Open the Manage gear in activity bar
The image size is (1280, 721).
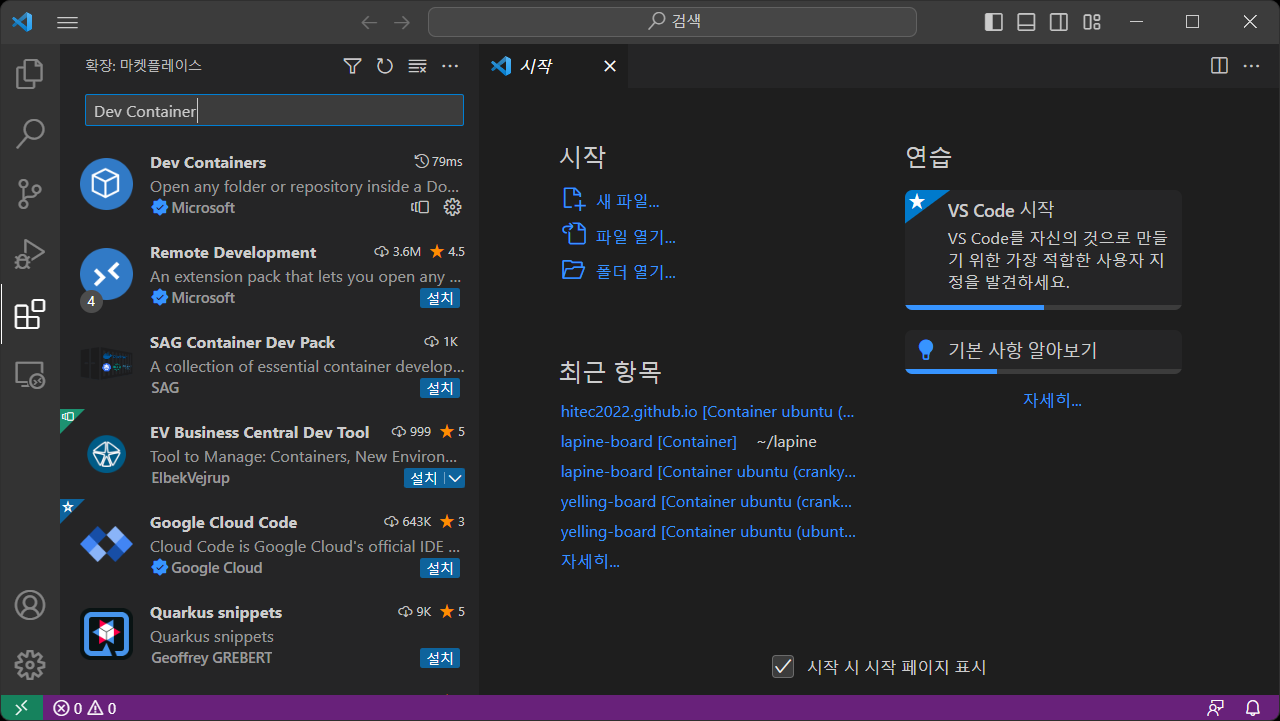click(30, 664)
